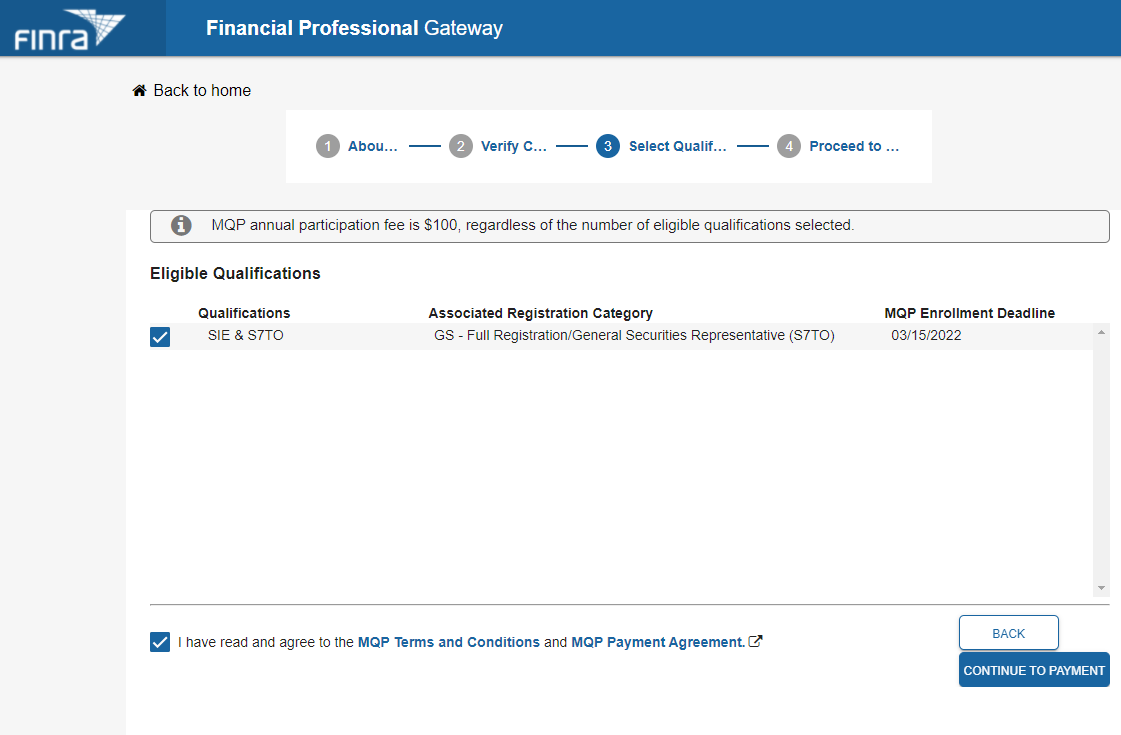Click the info icon in the fee notice
Screen dimensions: 1121x735
click(x=181, y=226)
